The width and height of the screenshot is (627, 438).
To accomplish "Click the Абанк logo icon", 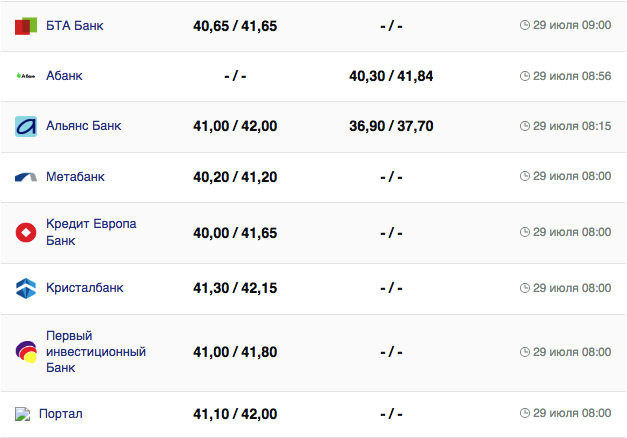I will pyautogui.click(x=26, y=76).
